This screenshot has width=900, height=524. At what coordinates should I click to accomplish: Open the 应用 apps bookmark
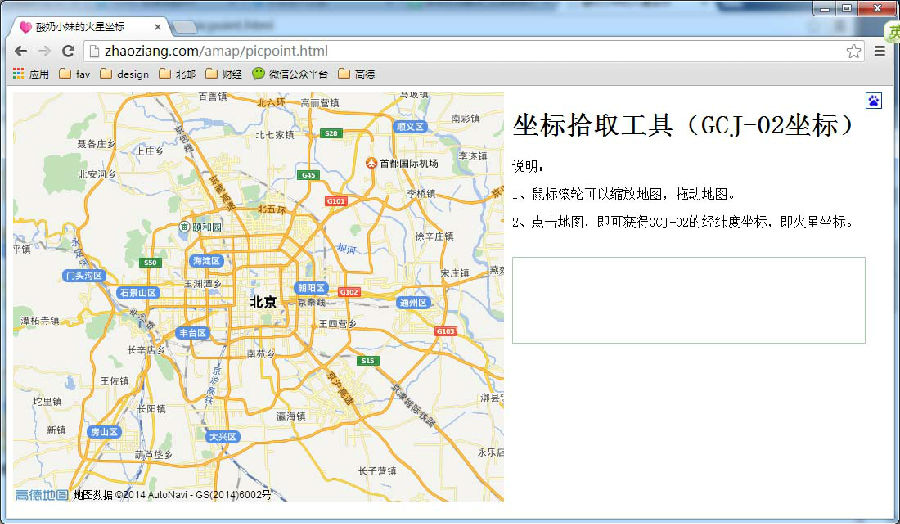tap(31, 74)
